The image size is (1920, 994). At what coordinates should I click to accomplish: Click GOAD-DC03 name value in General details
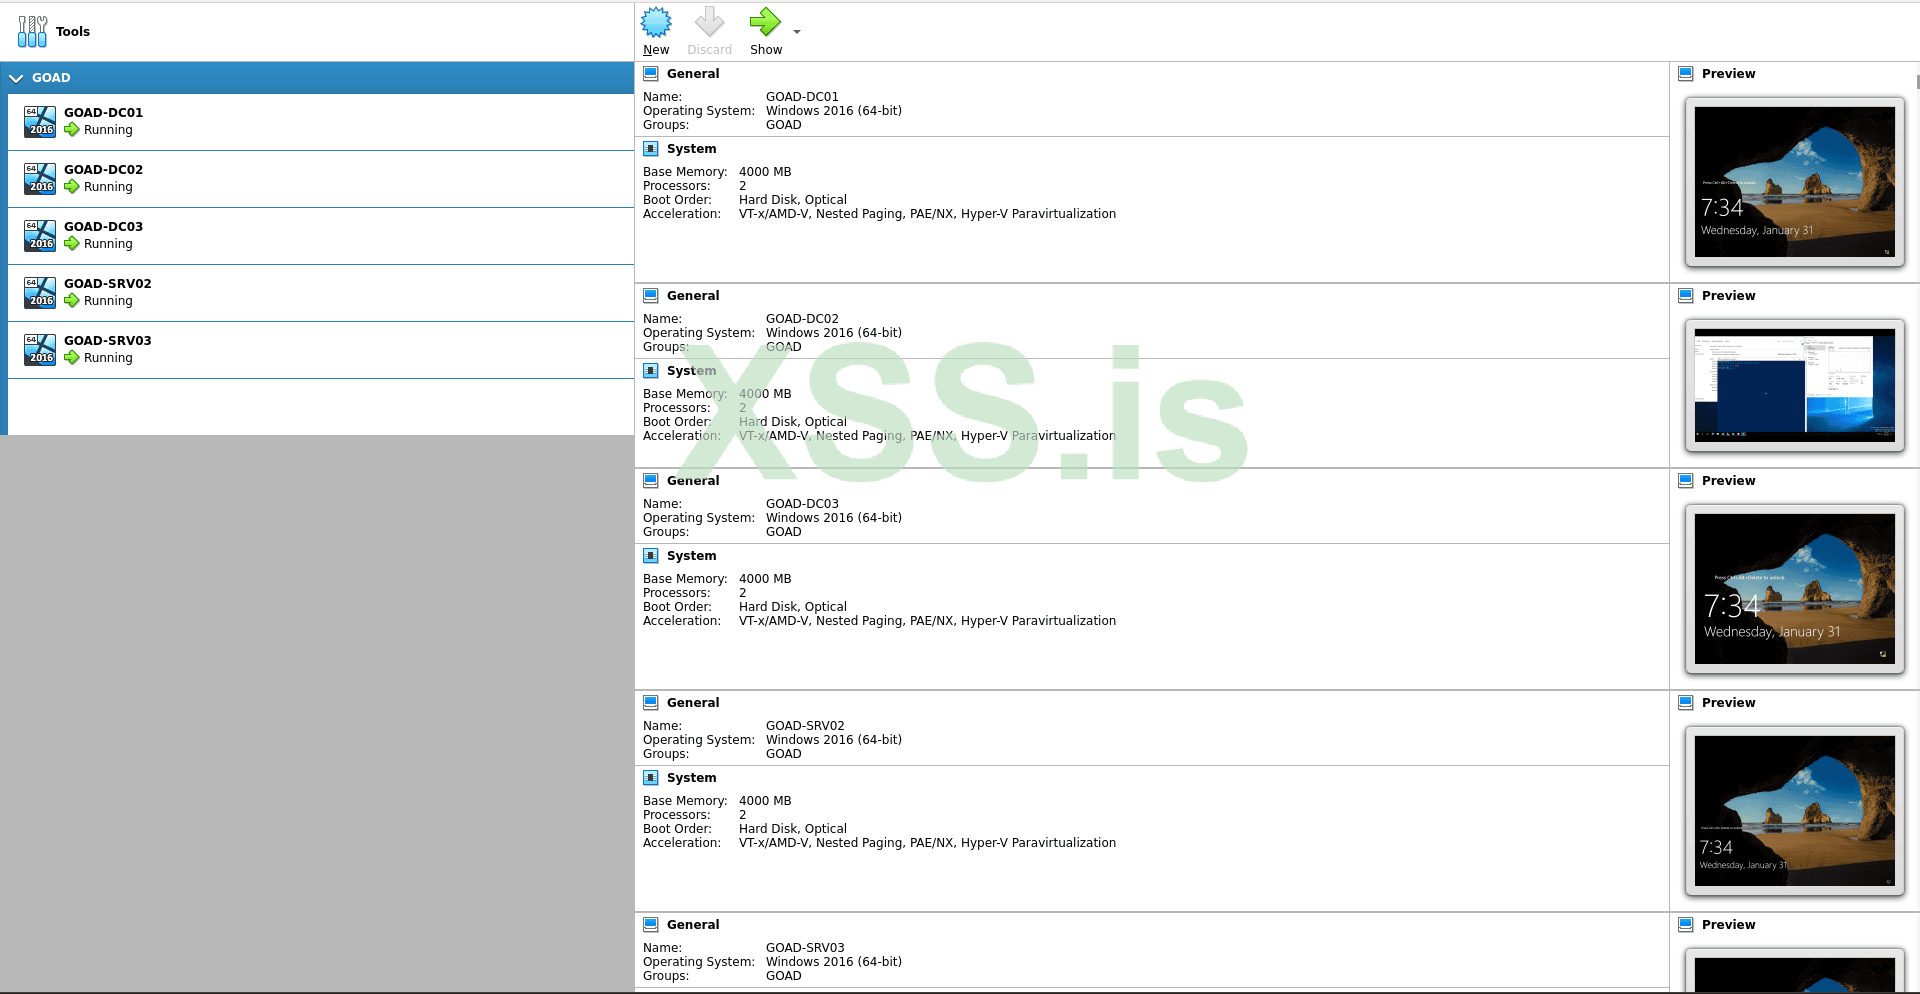pos(802,504)
